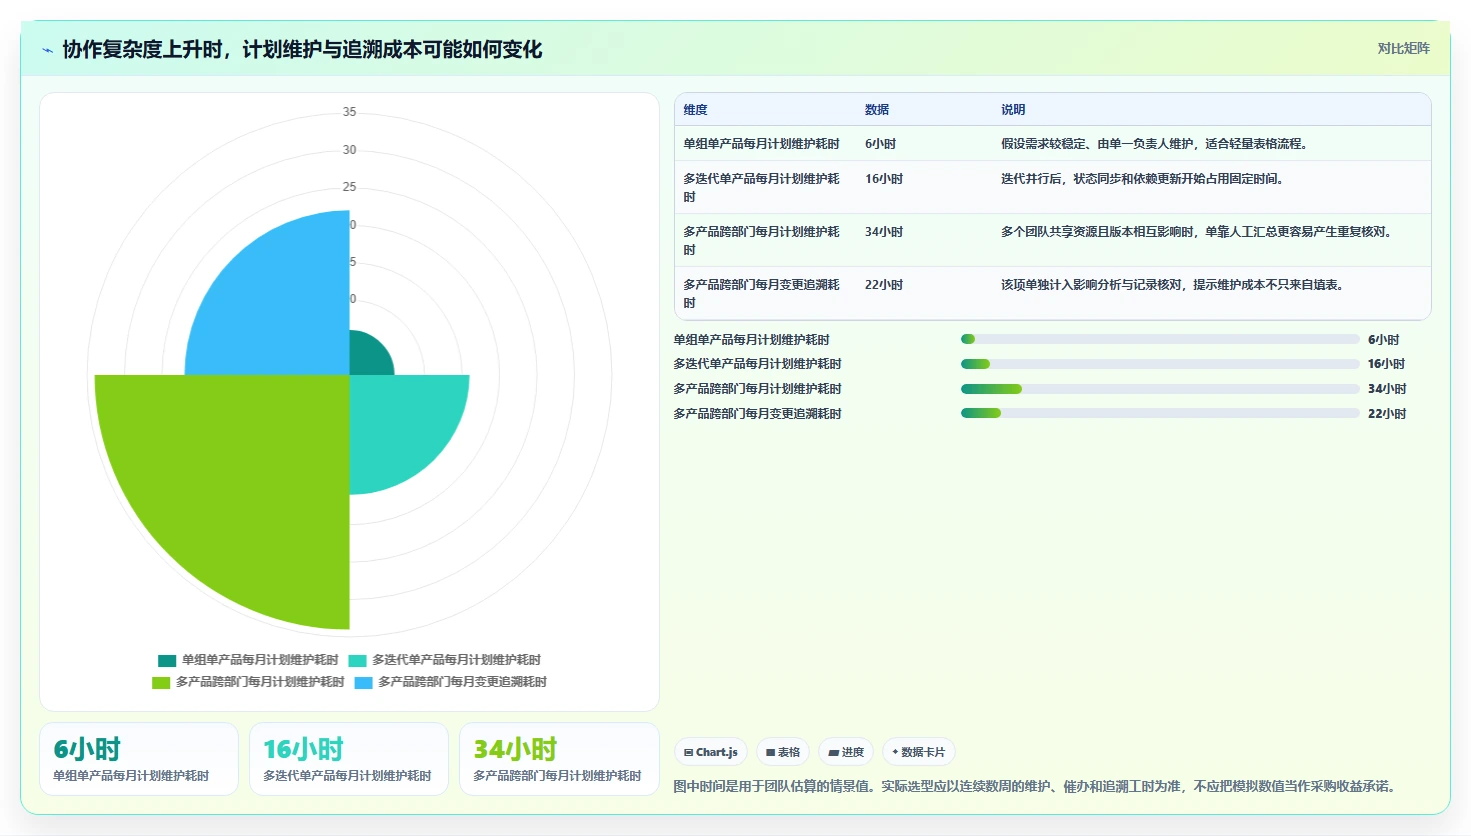Click the 34小时 data card
Image resolution: width=1471 pixels, height=836 pixels.
tap(559, 759)
